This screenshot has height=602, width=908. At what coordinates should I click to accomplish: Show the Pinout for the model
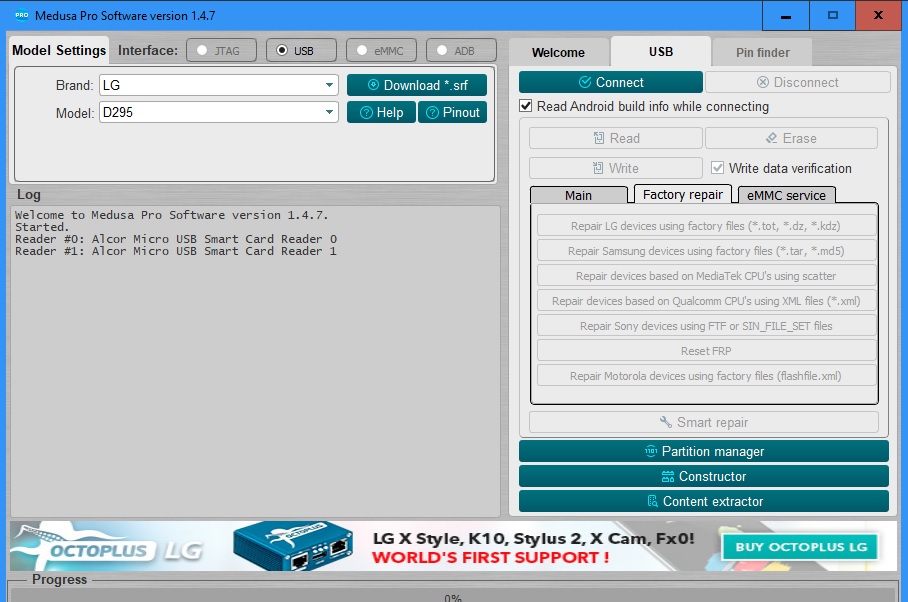tap(452, 112)
